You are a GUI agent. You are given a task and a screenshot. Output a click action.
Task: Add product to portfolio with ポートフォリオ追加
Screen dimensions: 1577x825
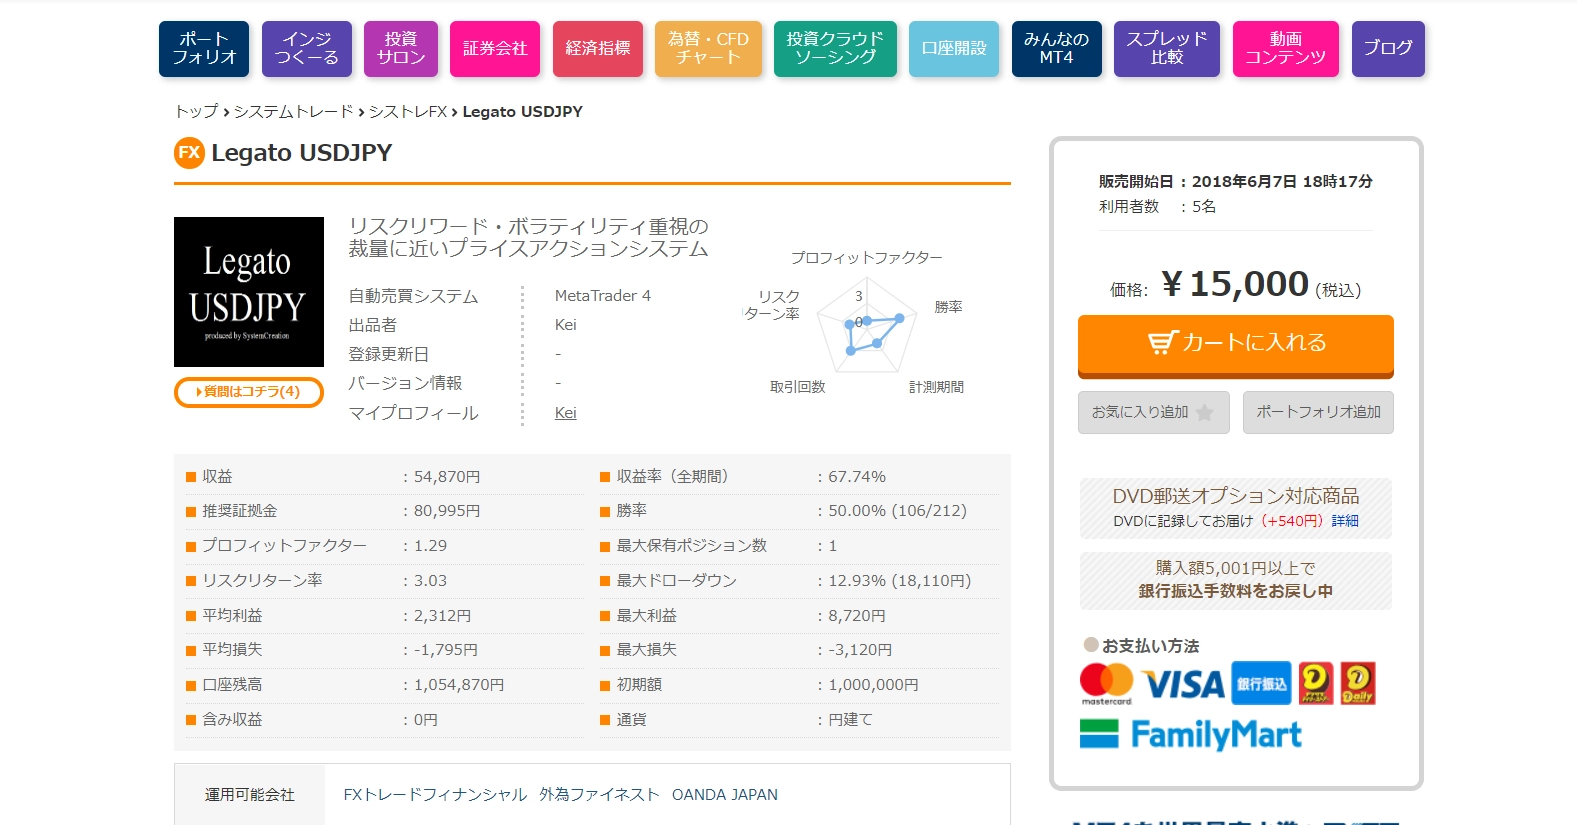tap(1317, 412)
